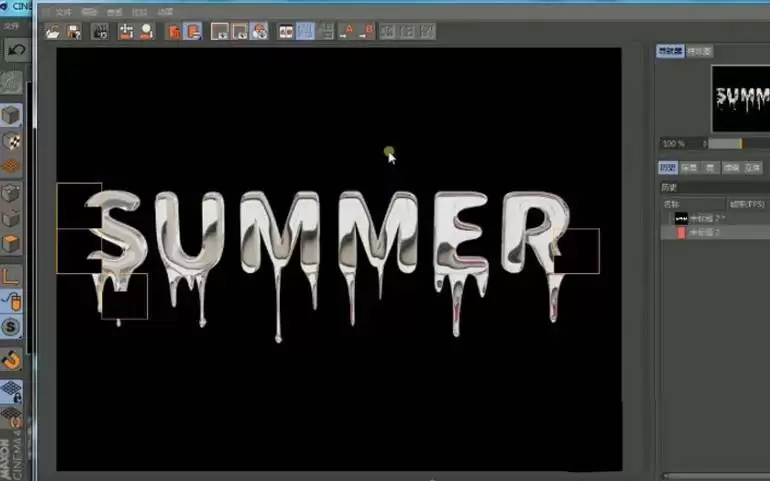Viewport: 770px width, 481px height.
Task: Open the fifth Picture Viewer menu
Action: coord(165,12)
